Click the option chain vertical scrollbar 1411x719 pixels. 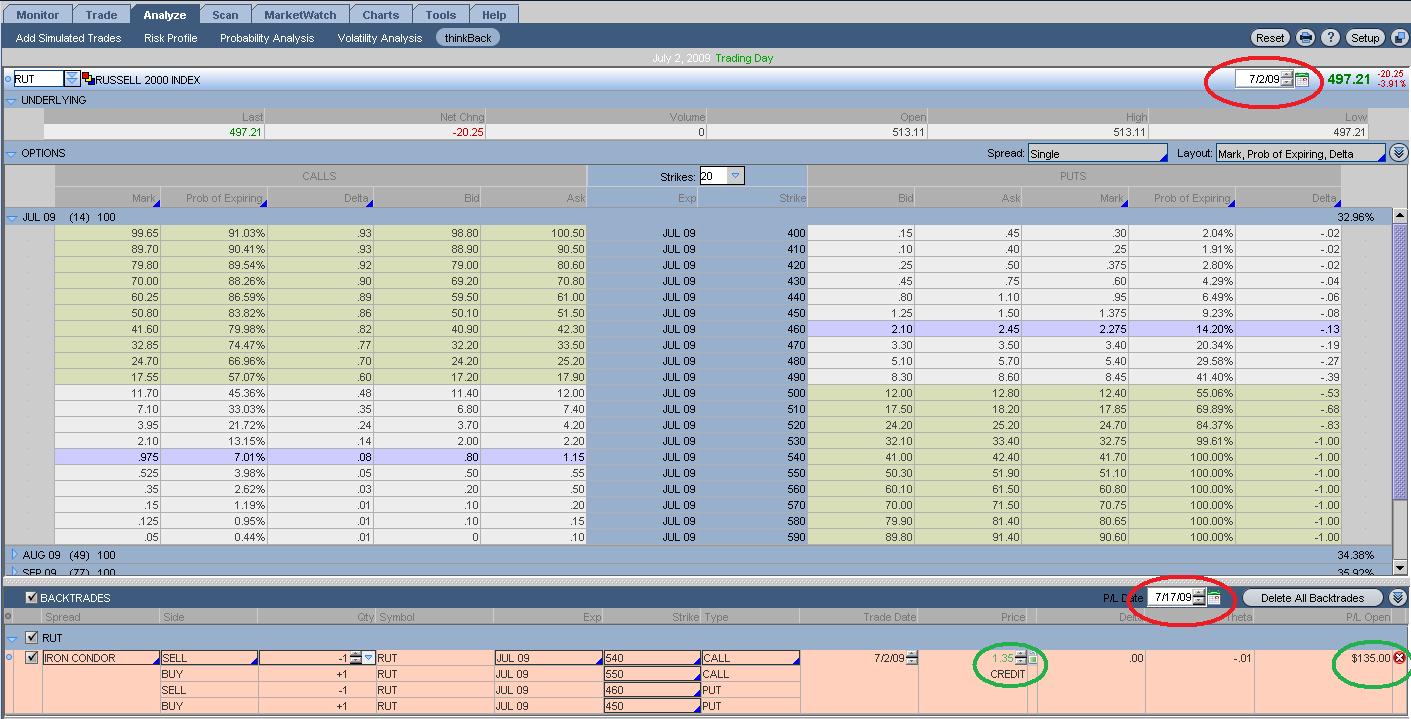(x=1399, y=380)
